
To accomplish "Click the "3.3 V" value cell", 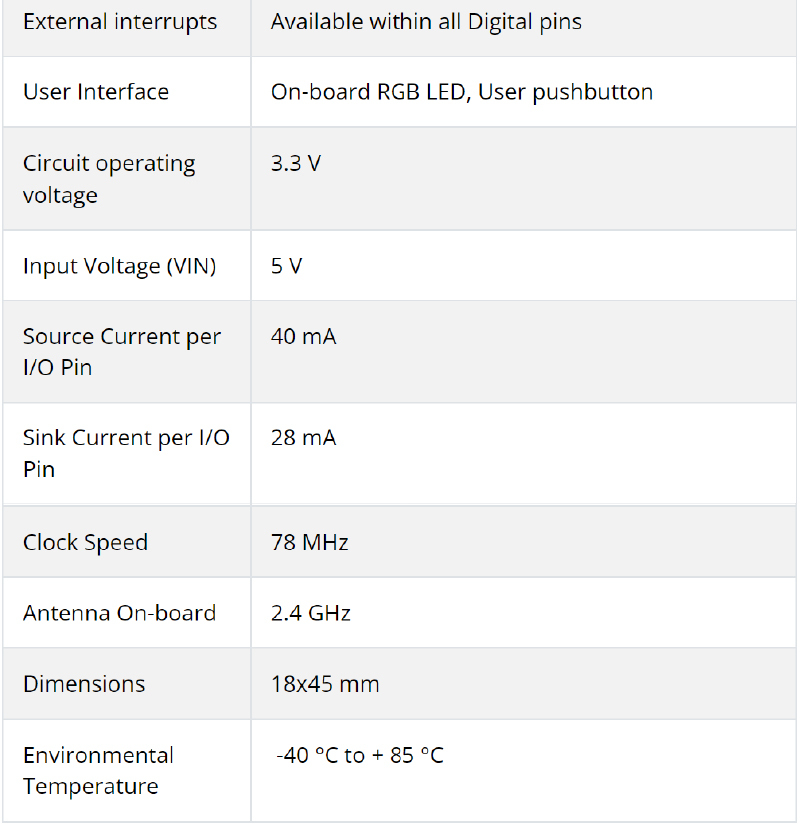I will (296, 163).
